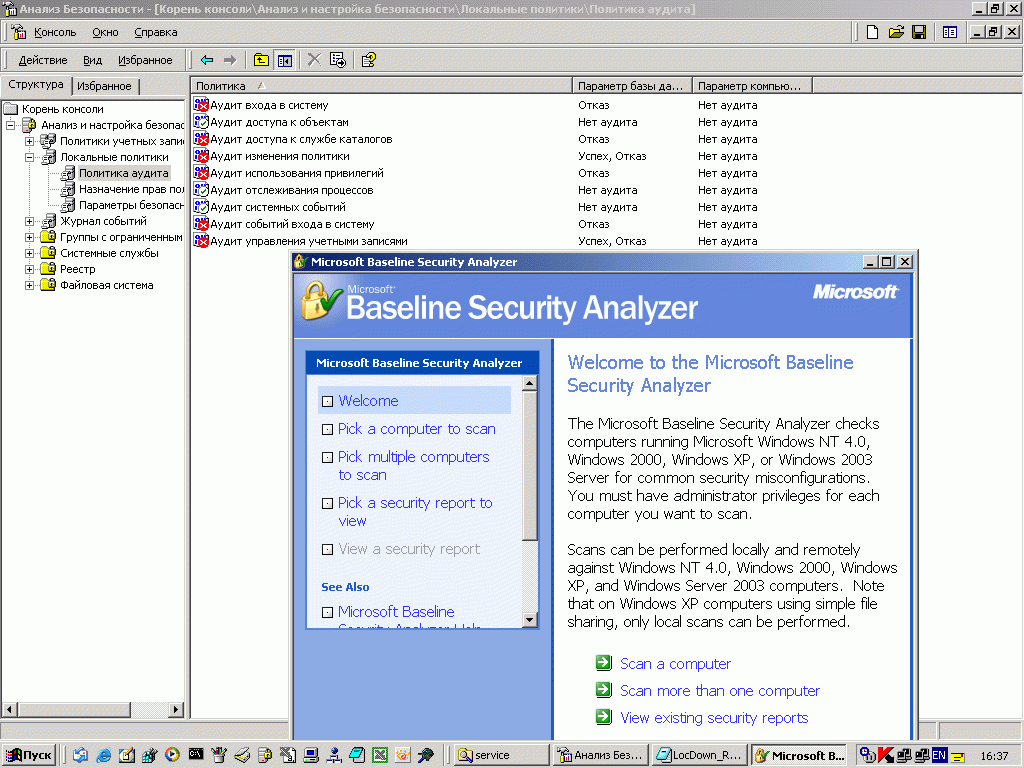Click the icon of the 'Аудит входа в систему' policy
The height and width of the screenshot is (768, 1024).
[201, 105]
